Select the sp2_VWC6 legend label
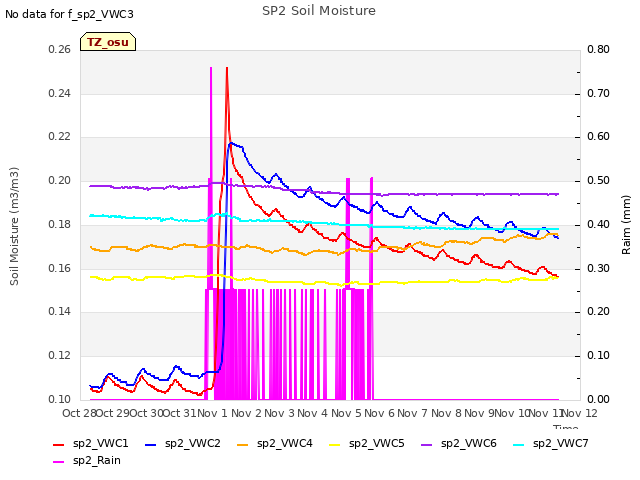Viewport: 640px width, 480px height. (x=469, y=444)
